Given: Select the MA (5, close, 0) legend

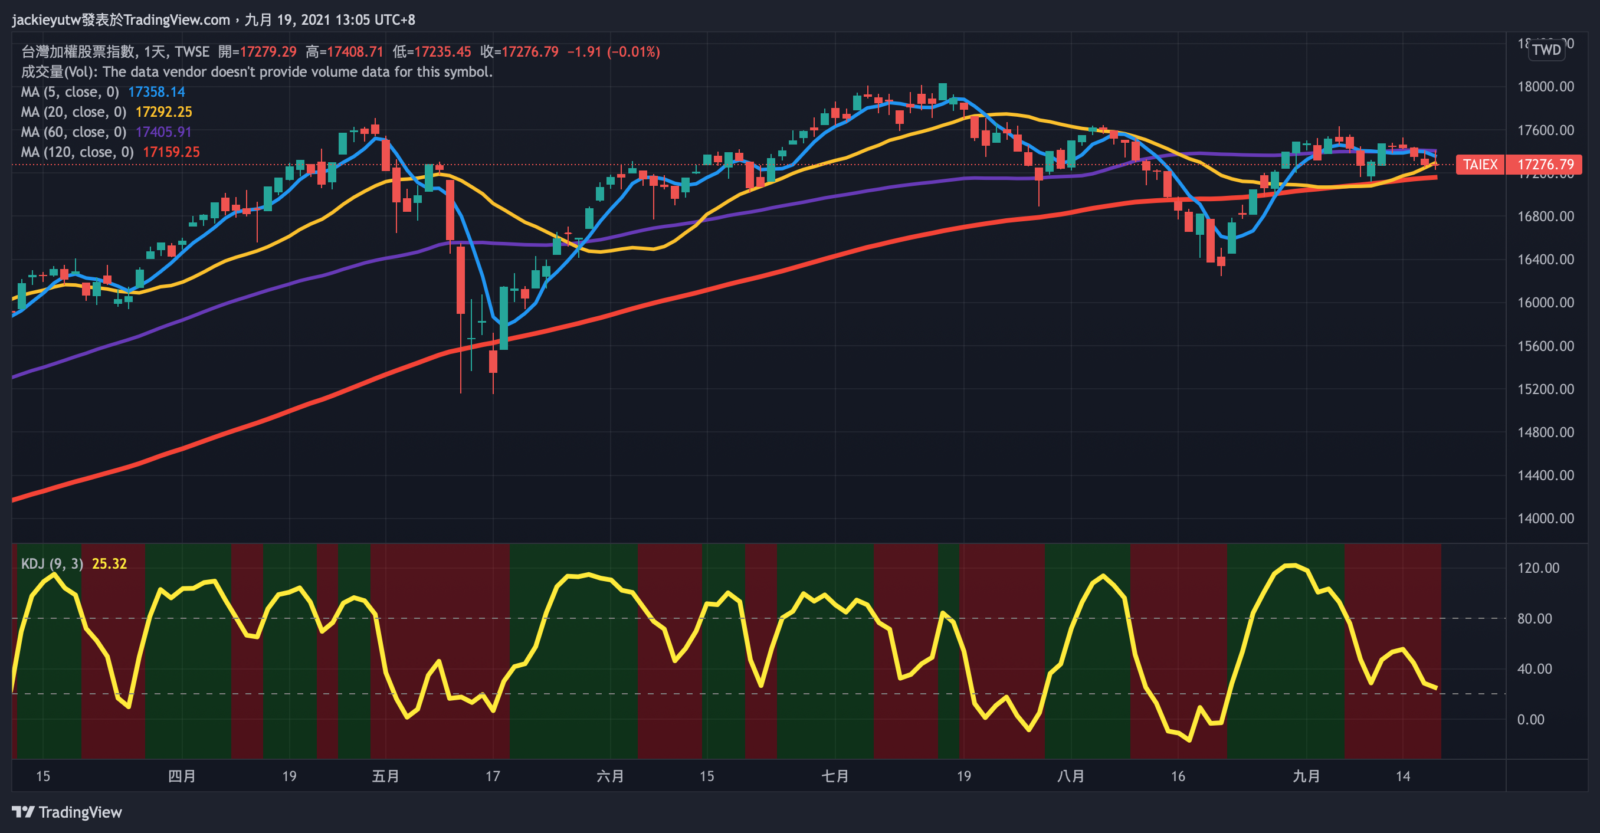Looking at the screenshot, I should 73,92.
